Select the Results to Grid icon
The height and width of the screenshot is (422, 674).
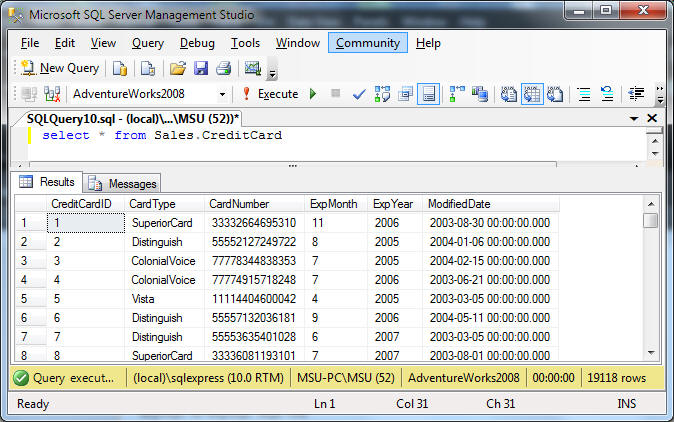tap(532, 94)
